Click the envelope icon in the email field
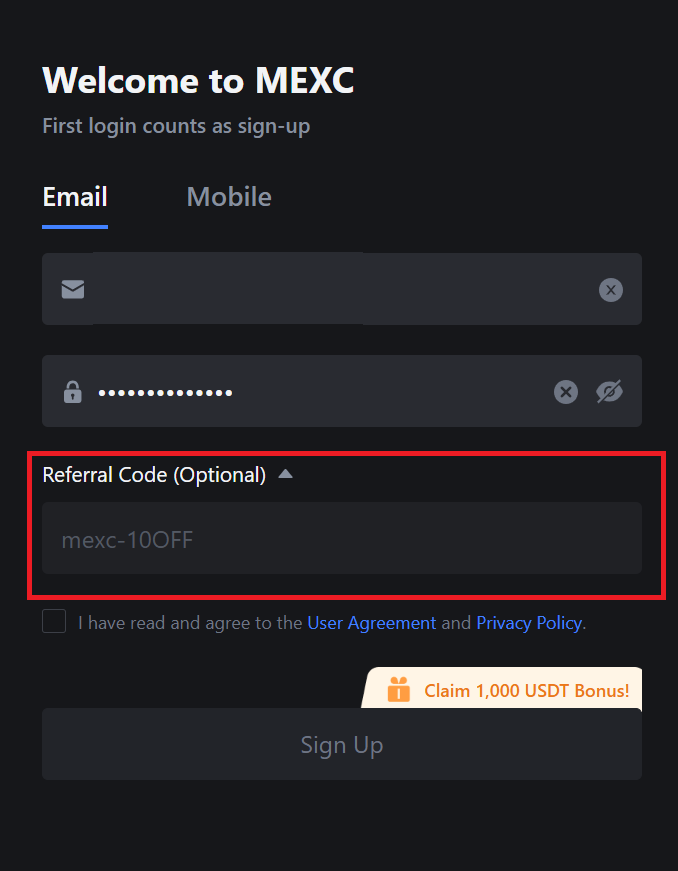This screenshot has width=678, height=871. [x=72, y=289]
